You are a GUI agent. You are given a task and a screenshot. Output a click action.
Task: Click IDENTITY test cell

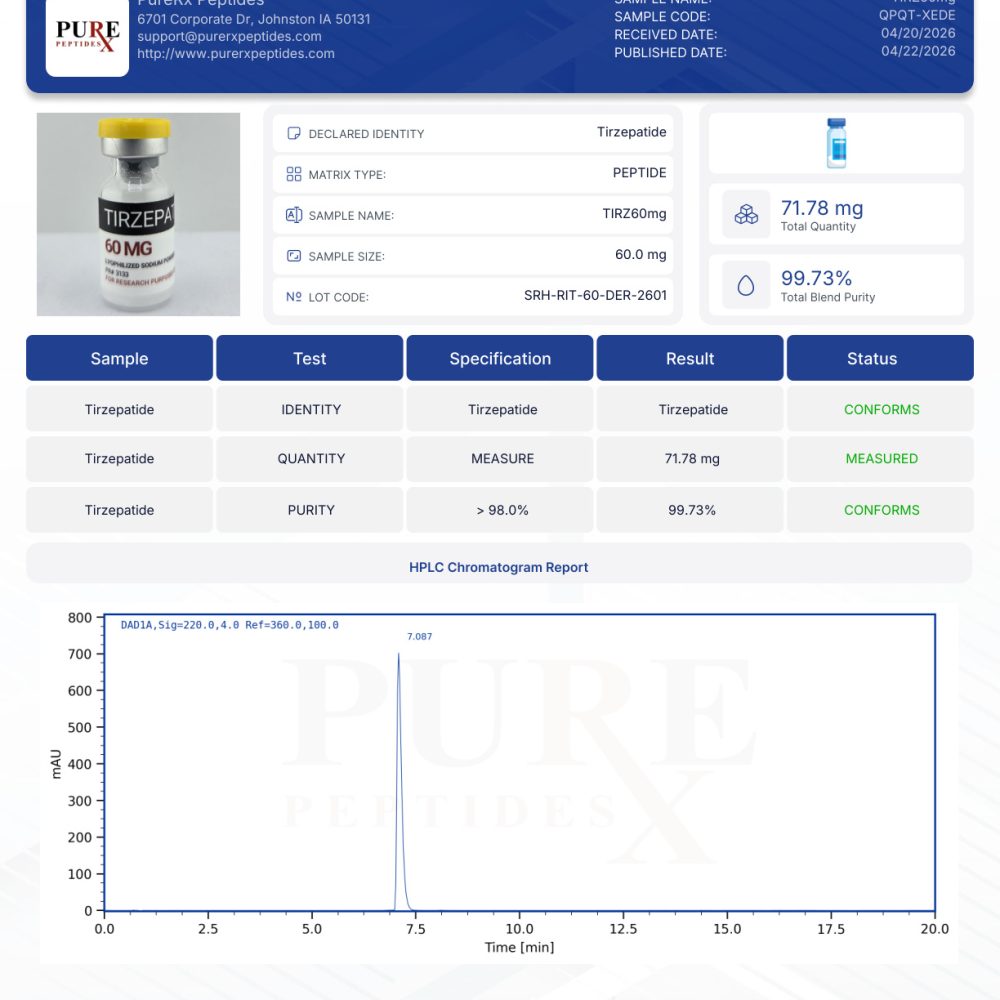309,409
